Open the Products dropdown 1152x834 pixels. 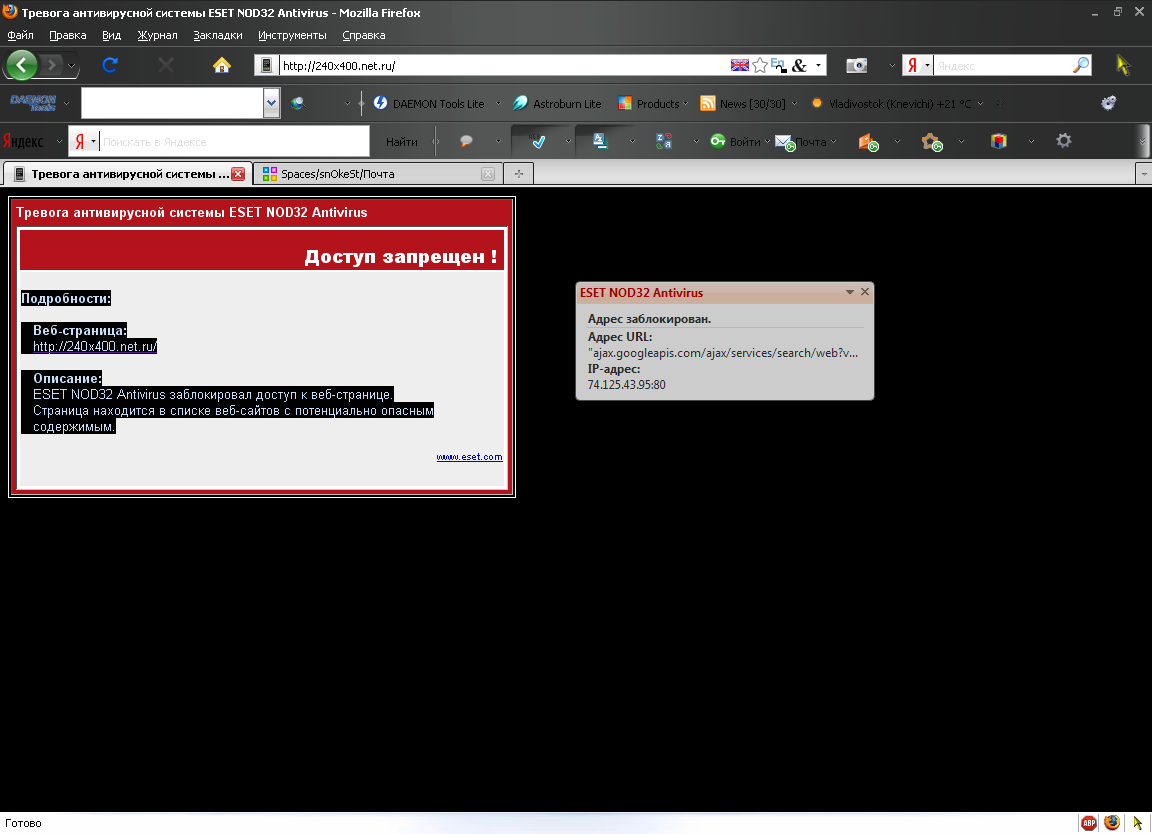click(685, 104)
